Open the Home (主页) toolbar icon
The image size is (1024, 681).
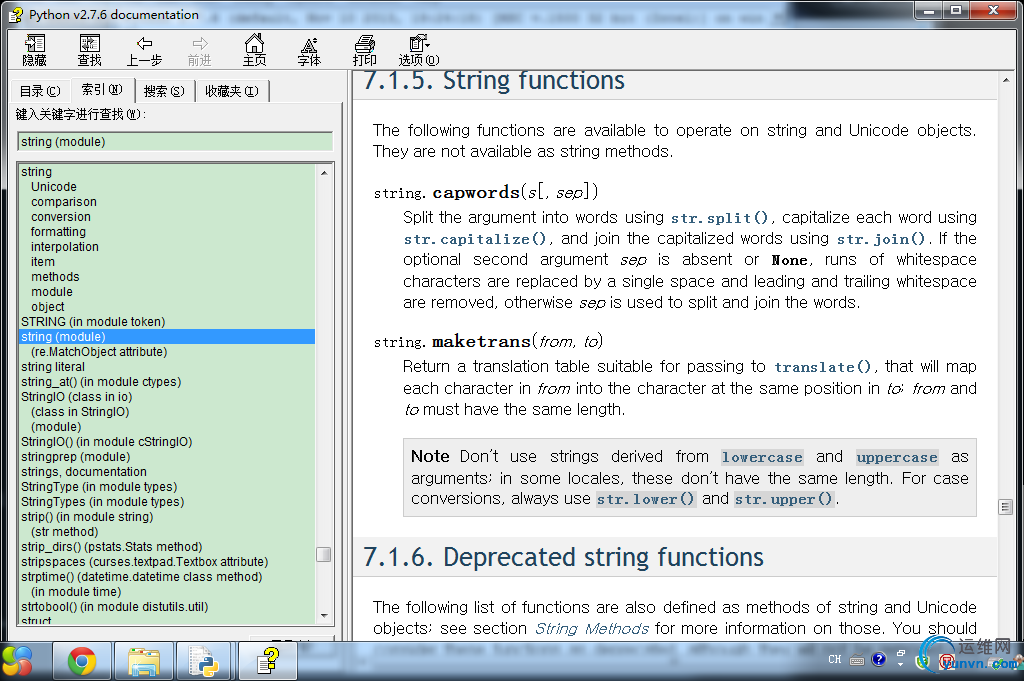pyautogui.click(x=255, y=50)
